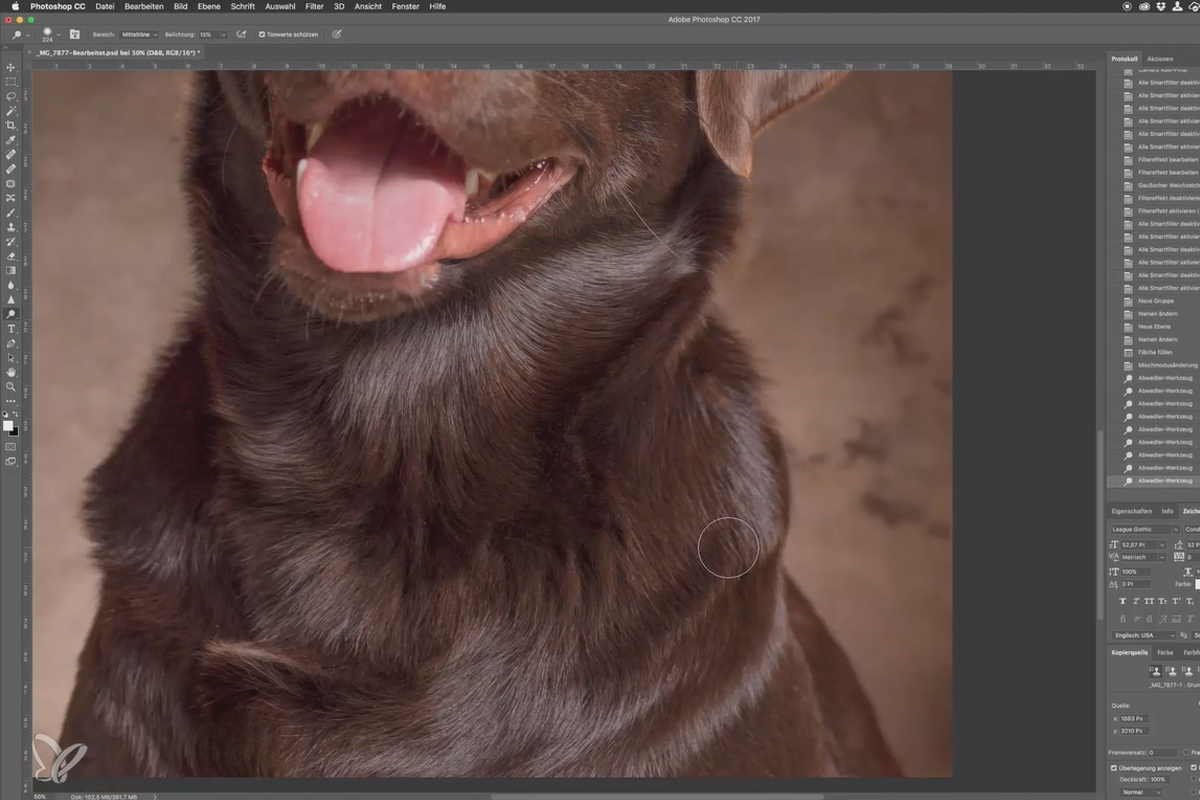Select the Horizontal Type tool
The width and height of the screenshot is (1200, 800).
(11, 328)
